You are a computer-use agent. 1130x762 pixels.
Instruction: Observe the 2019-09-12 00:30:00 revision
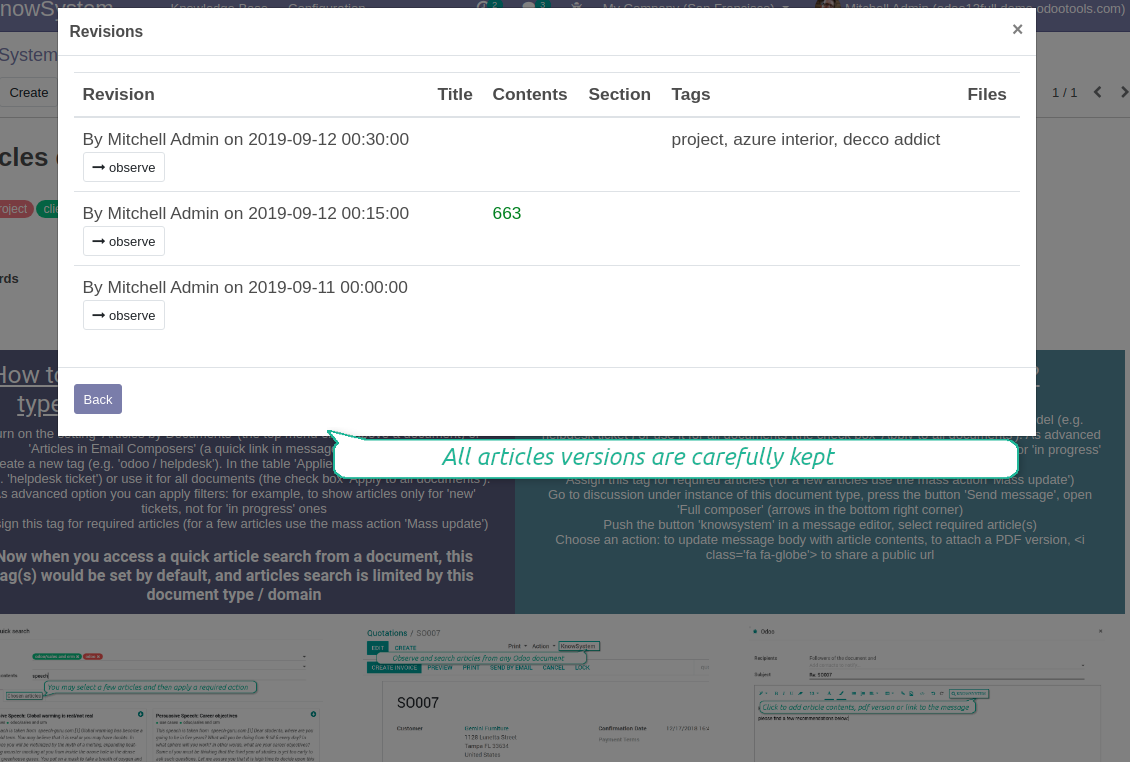(124, 167)
